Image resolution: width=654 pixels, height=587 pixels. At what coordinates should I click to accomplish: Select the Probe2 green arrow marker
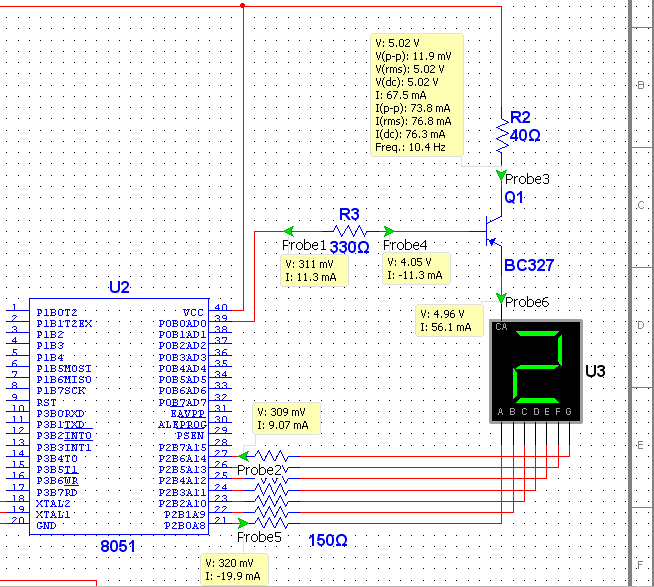coord(244,456)
